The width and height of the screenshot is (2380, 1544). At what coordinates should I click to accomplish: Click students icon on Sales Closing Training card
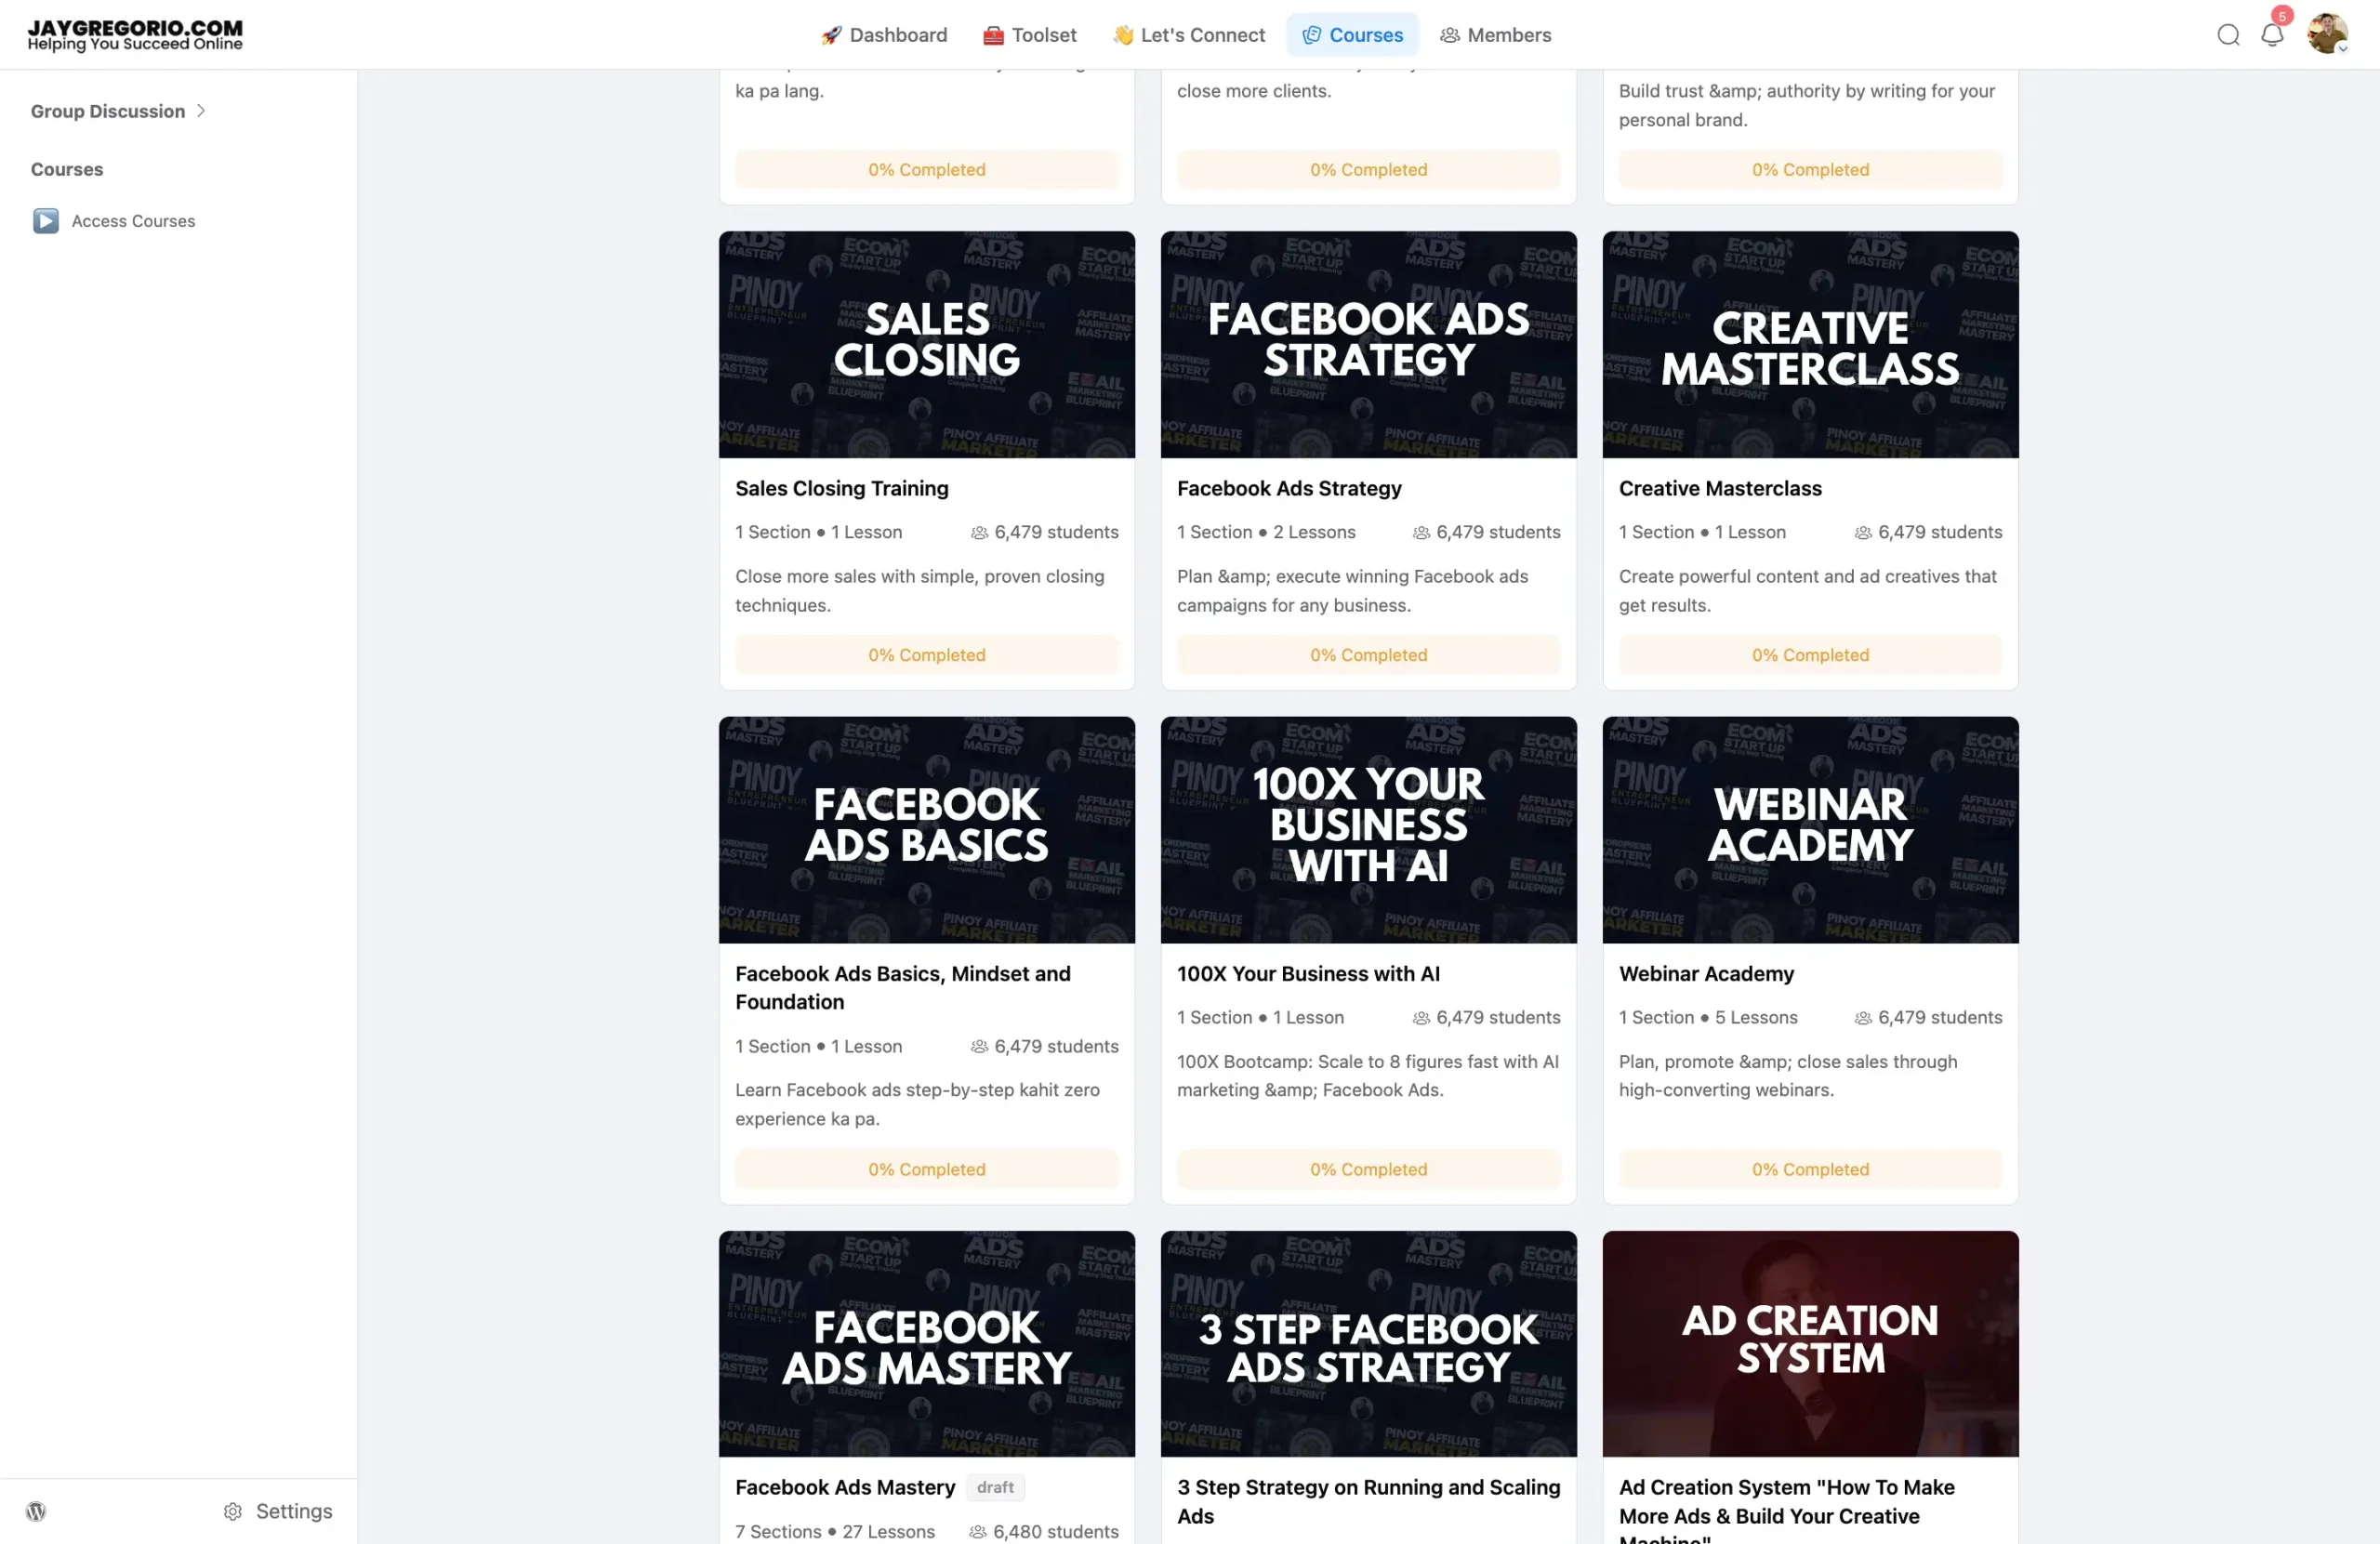979,533
